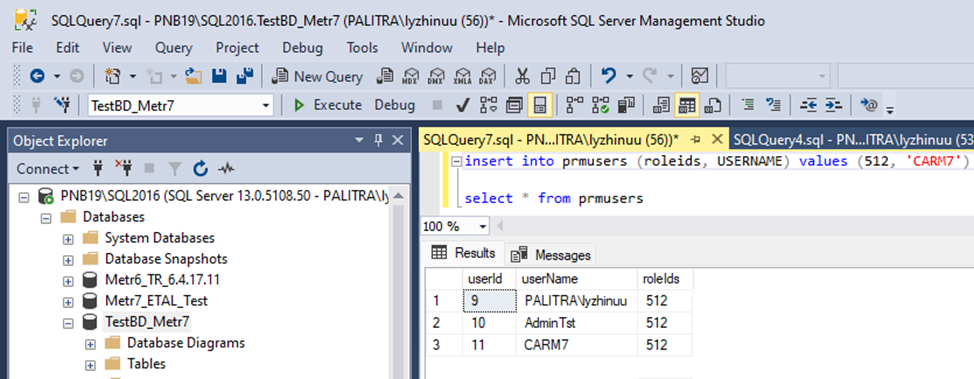The image size is (974, 379).
Task: Uncomment the selected lines icon
Action: 773,105
